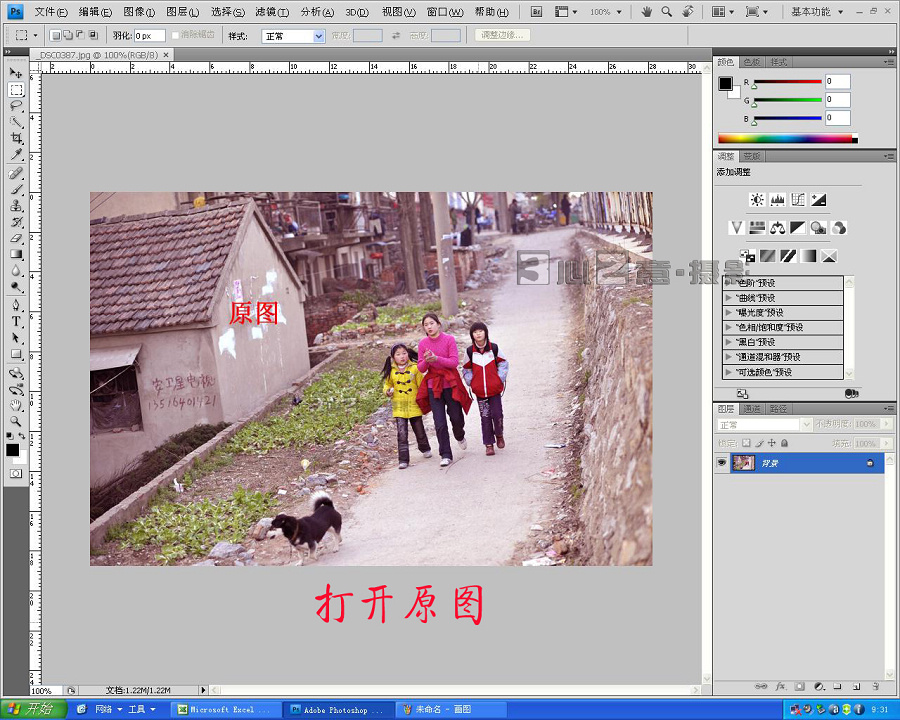Open the 滤镜(T) menu
The height and width of the screenshot is (720, 900).
271,12
